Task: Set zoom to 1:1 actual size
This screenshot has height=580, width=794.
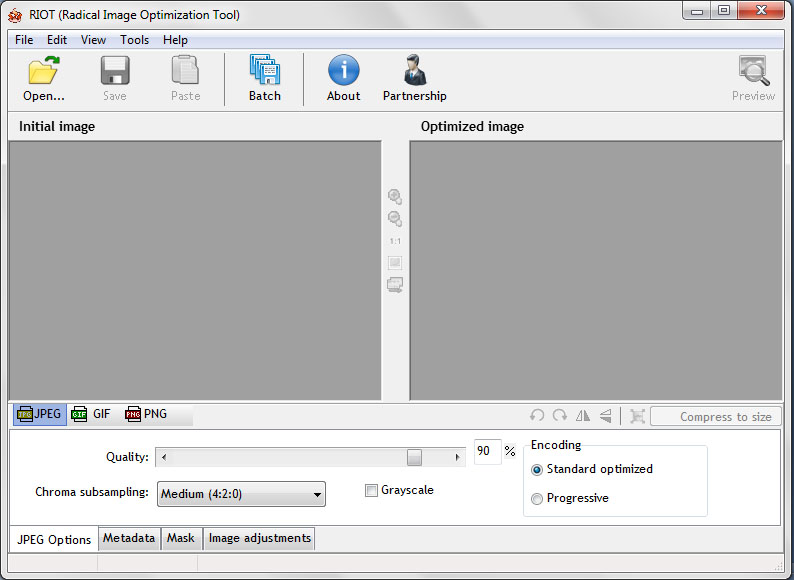Action: click(x=395, y=241)
